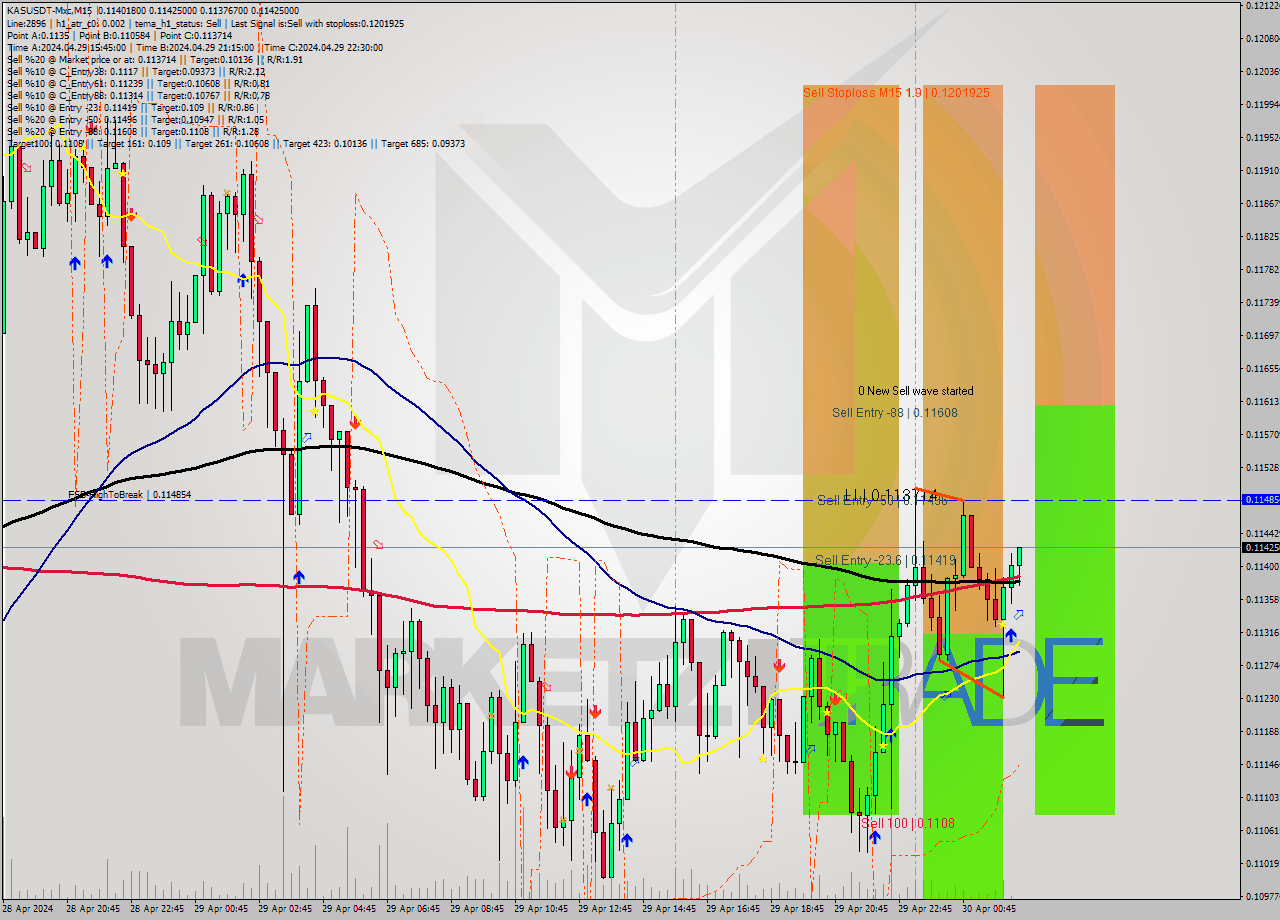Click the 'Sell %20 @ Market price' info line
This screenshot has width=1280, height=920.
155,59
